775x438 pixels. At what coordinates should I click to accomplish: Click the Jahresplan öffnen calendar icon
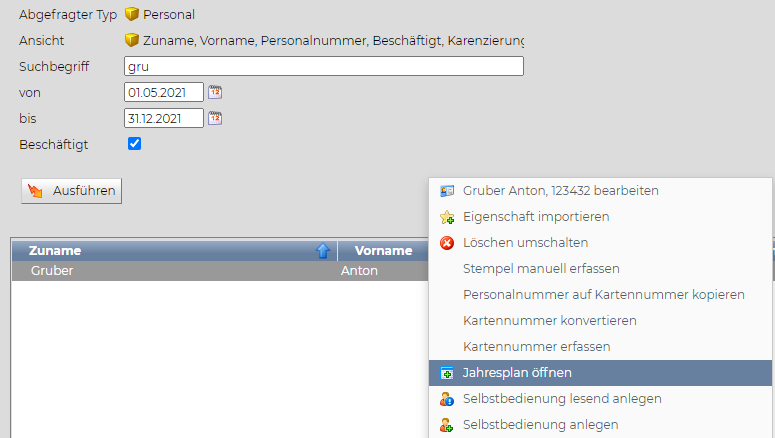click(x=447, y=373)
